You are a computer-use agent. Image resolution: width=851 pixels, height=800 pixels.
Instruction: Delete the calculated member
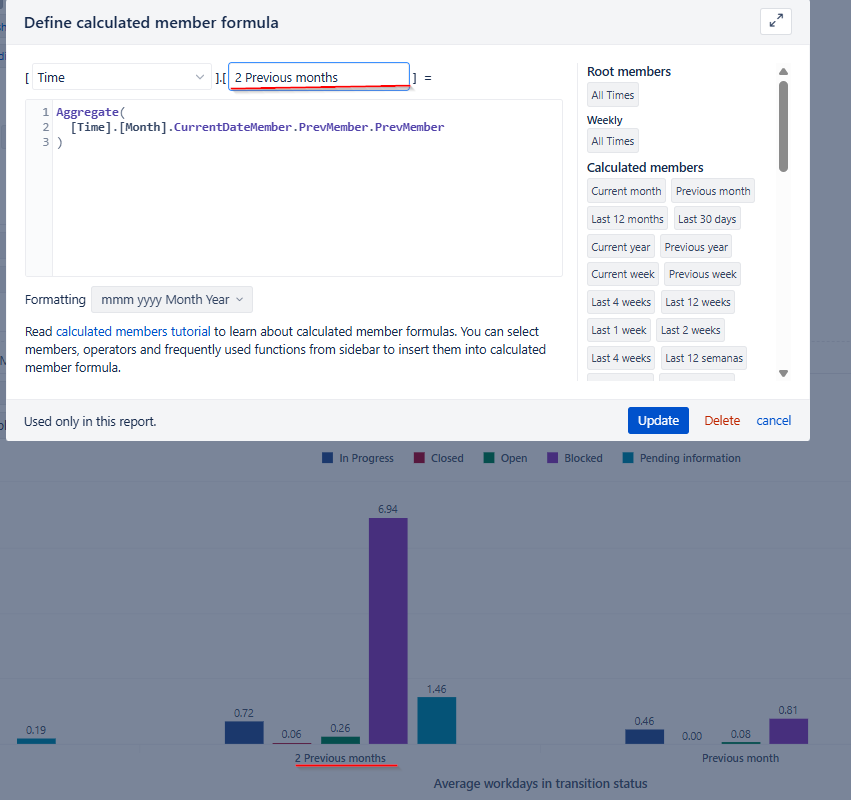click(722, 421)
